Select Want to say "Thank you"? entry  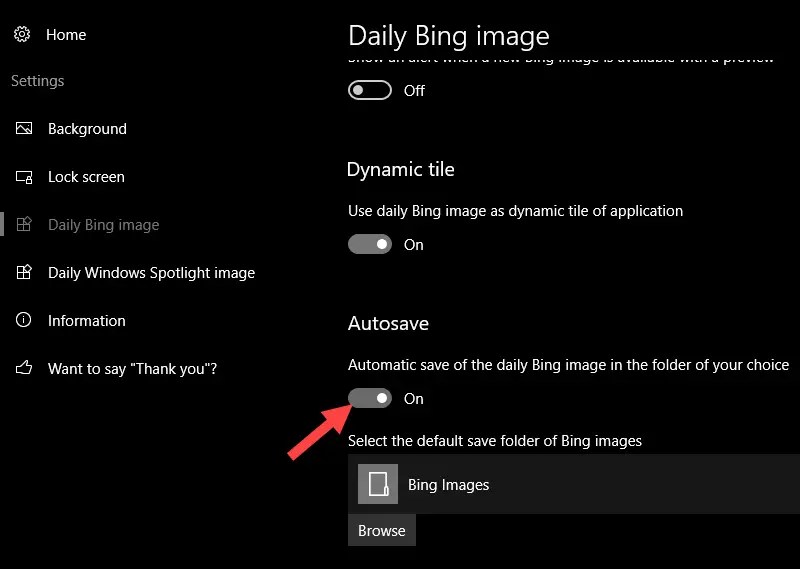click(x=133, y=368)
